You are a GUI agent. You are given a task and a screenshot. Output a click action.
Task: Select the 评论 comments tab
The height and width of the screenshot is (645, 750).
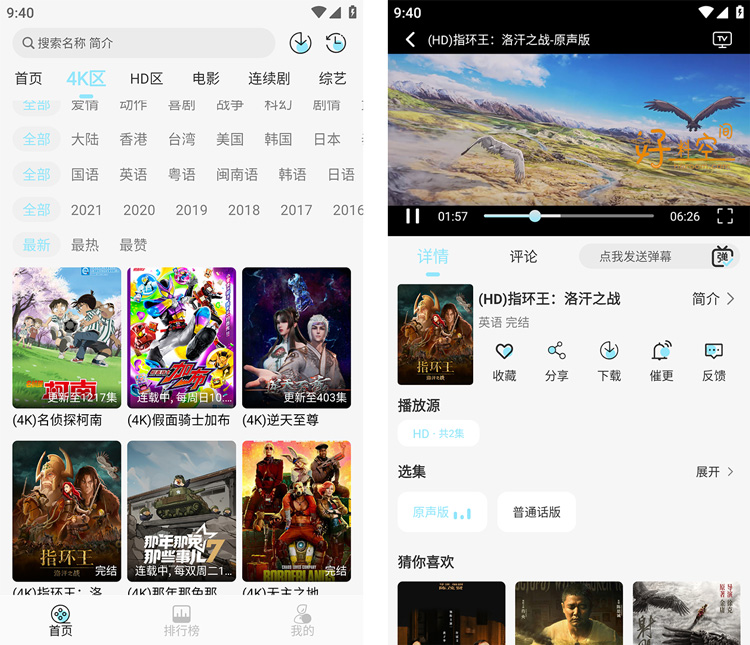coord(523,256)
